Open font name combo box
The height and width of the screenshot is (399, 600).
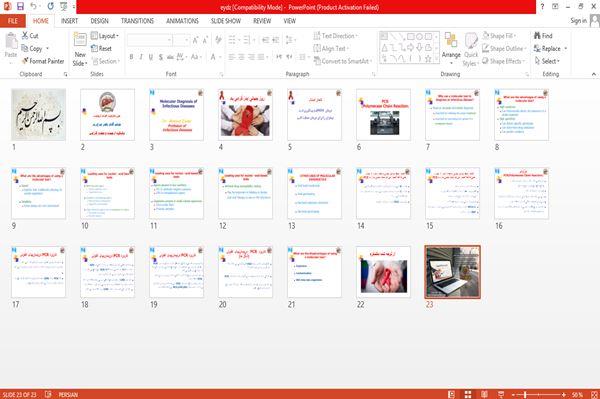point(150,40)
